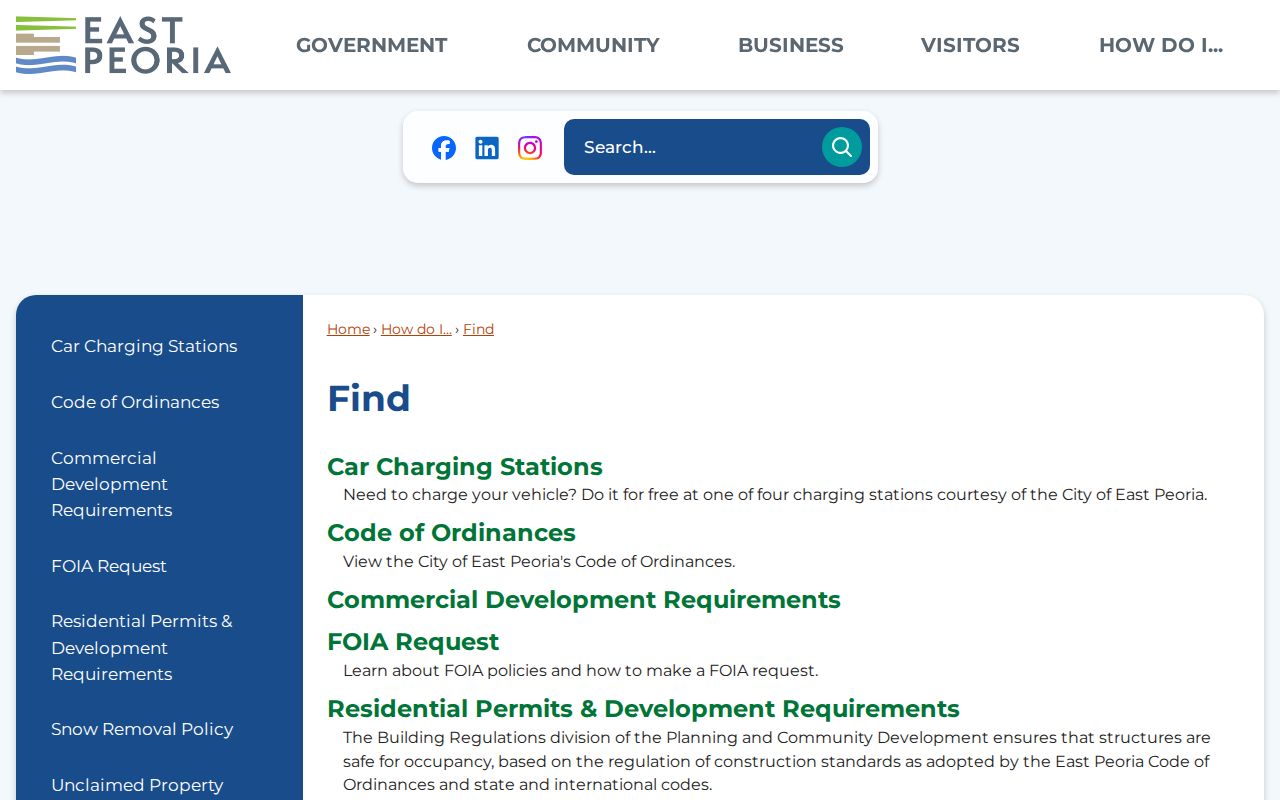Open Residential Permits & Development Requirements heading
Image resolution: width=1280 pixels, height=800 pixels.
[x=643, y=709]
